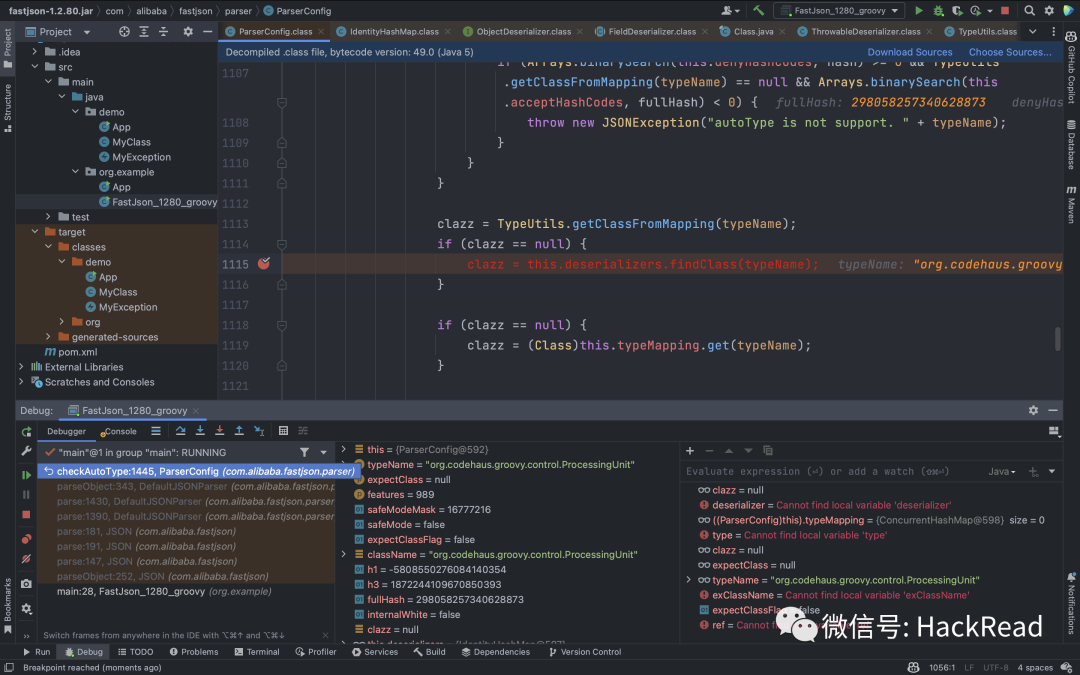Screen dimensions: 1080x675
Task: Open the TypeUtils.class editor tab
Action: coord(986,31)
